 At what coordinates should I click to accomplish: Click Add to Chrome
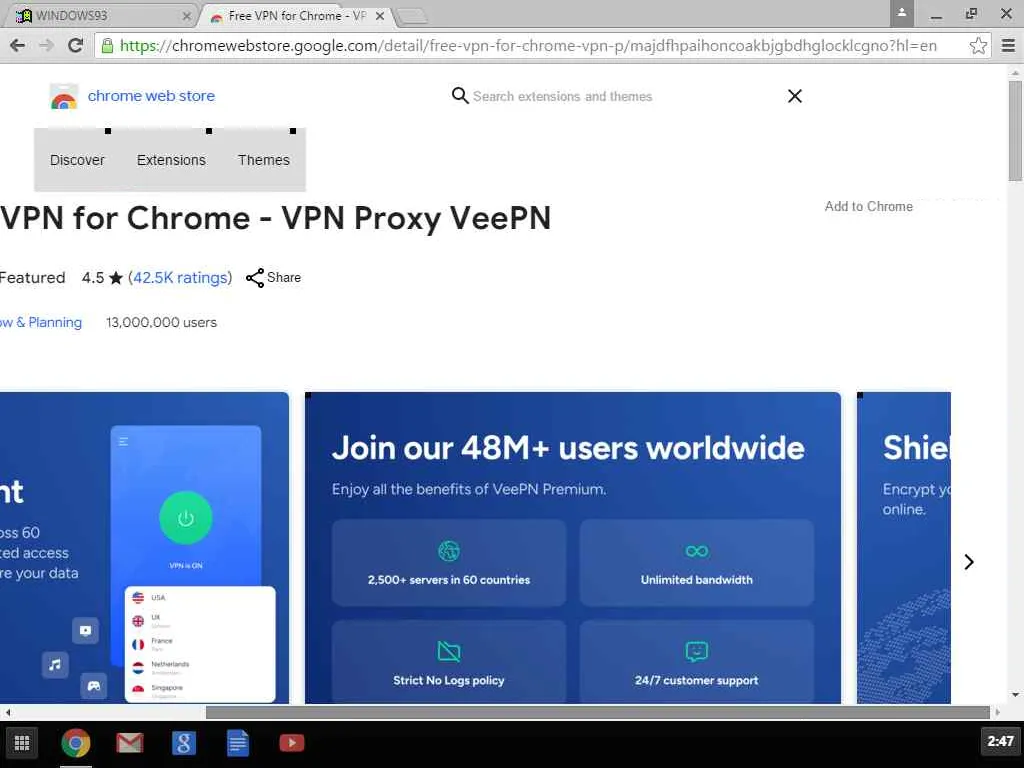coord(869,206)
